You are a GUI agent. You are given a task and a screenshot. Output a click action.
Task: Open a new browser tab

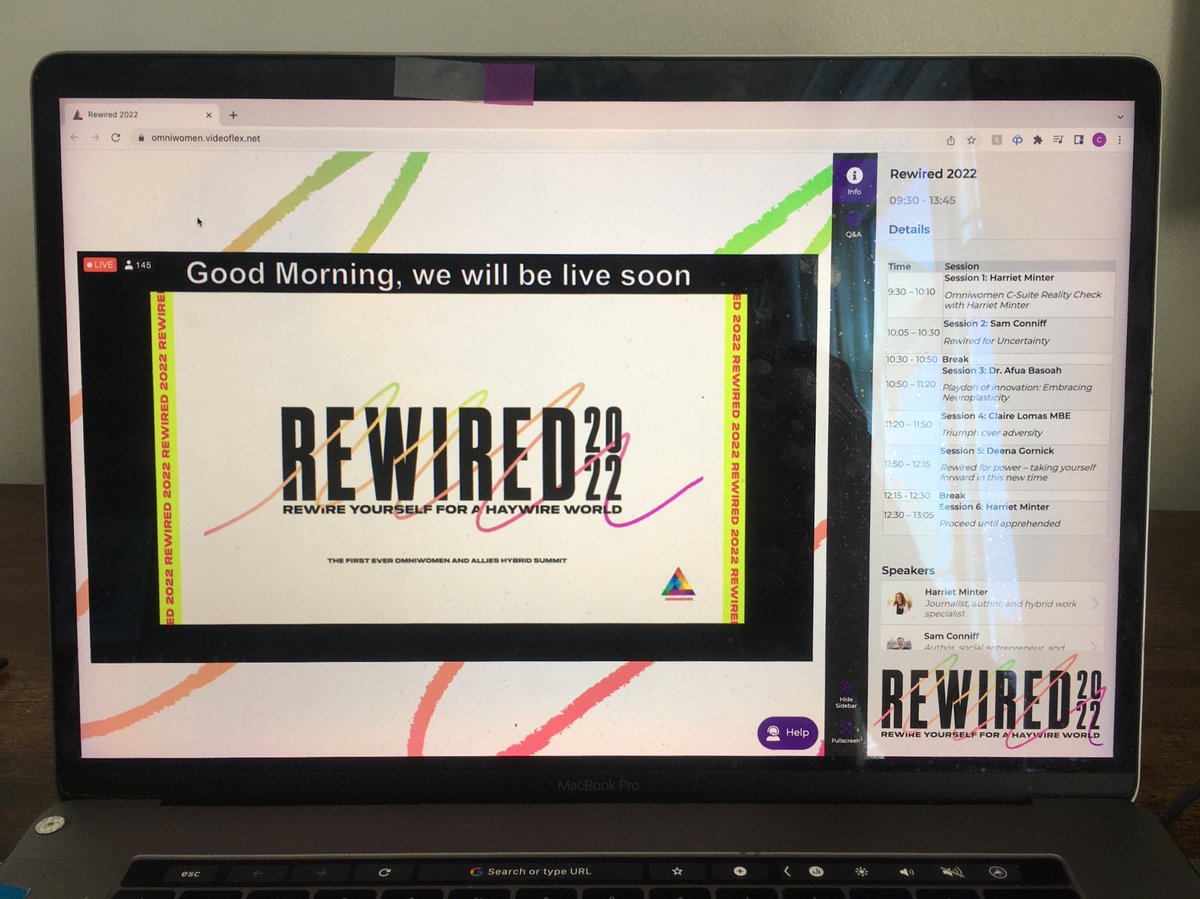pyautogui.click(x=233, y=115)
